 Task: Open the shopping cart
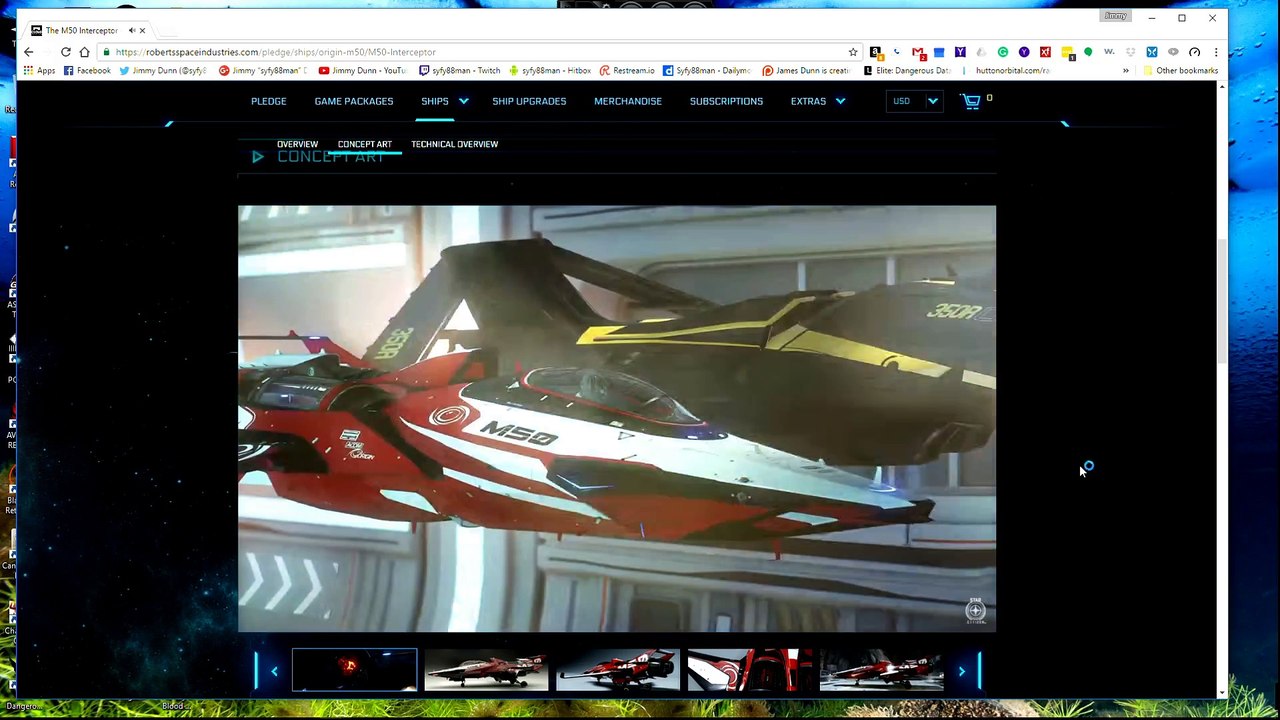(971, 101)
